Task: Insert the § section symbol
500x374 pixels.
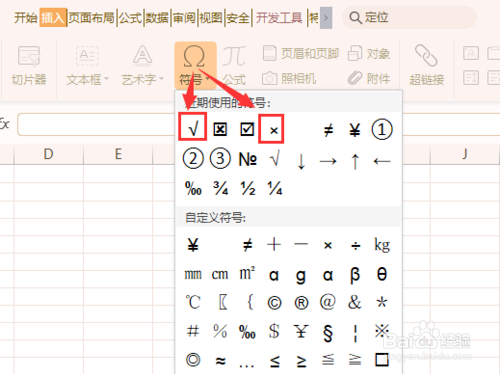Action: (x=328, y=333)
